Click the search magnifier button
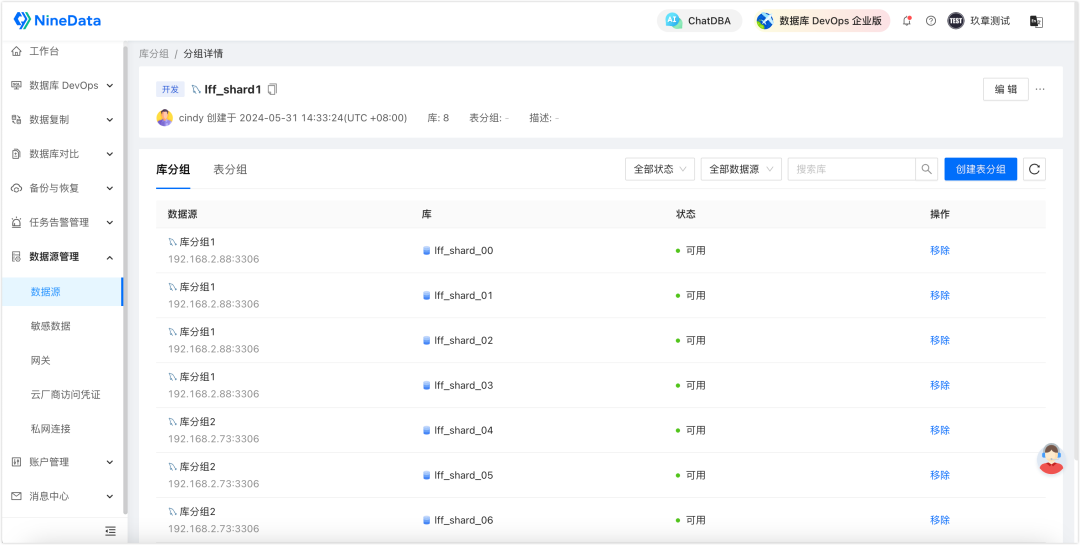Viewport: 1080px width, 545px height. [926, 169]
